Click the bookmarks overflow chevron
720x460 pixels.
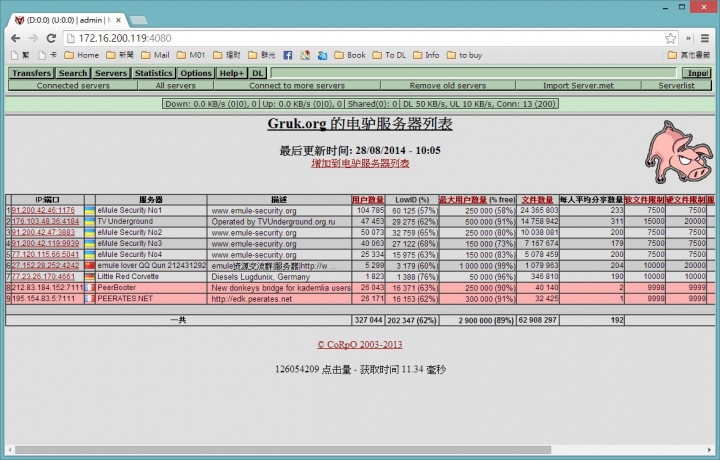tap(688, 38)
